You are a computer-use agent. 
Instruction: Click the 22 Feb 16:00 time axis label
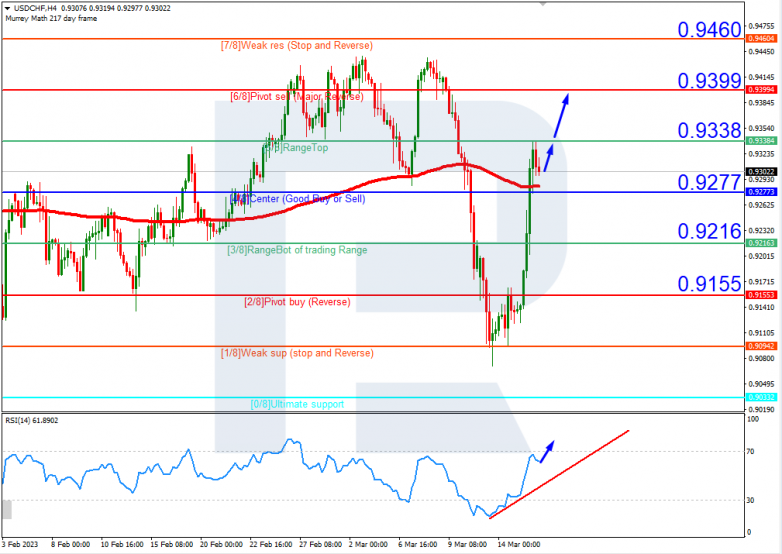pos(271,544)
